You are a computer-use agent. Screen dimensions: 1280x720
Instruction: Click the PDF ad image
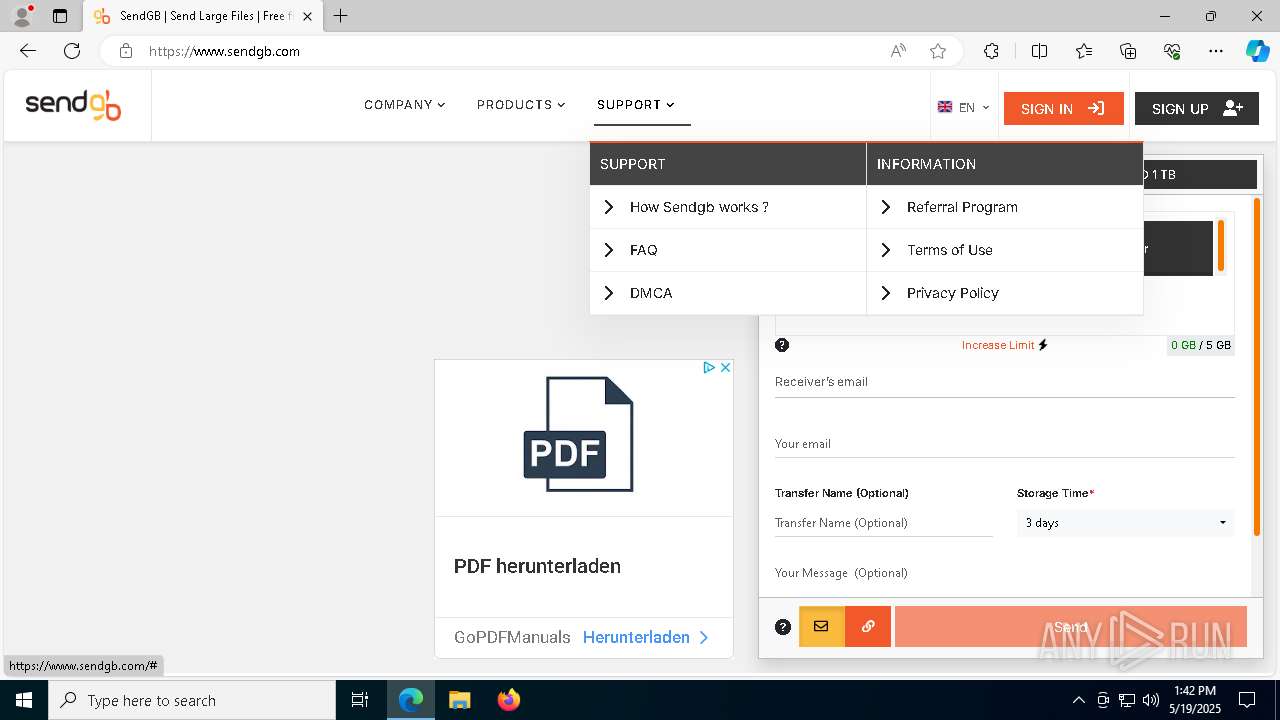coord(579,434)
